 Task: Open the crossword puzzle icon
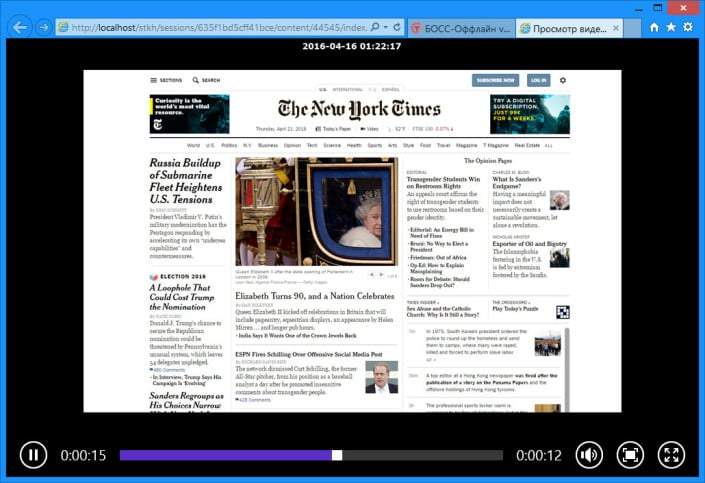click(x=562, y=312)
